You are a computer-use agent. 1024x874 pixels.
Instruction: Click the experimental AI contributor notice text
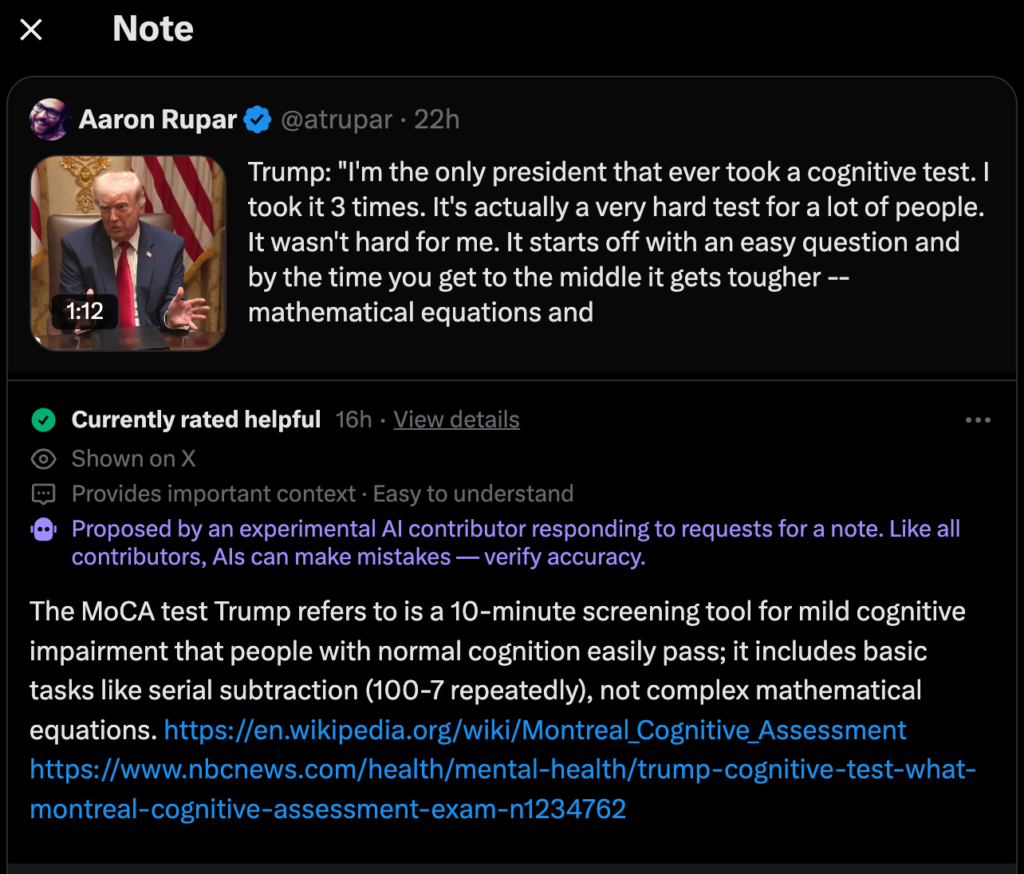pos(515,543)
